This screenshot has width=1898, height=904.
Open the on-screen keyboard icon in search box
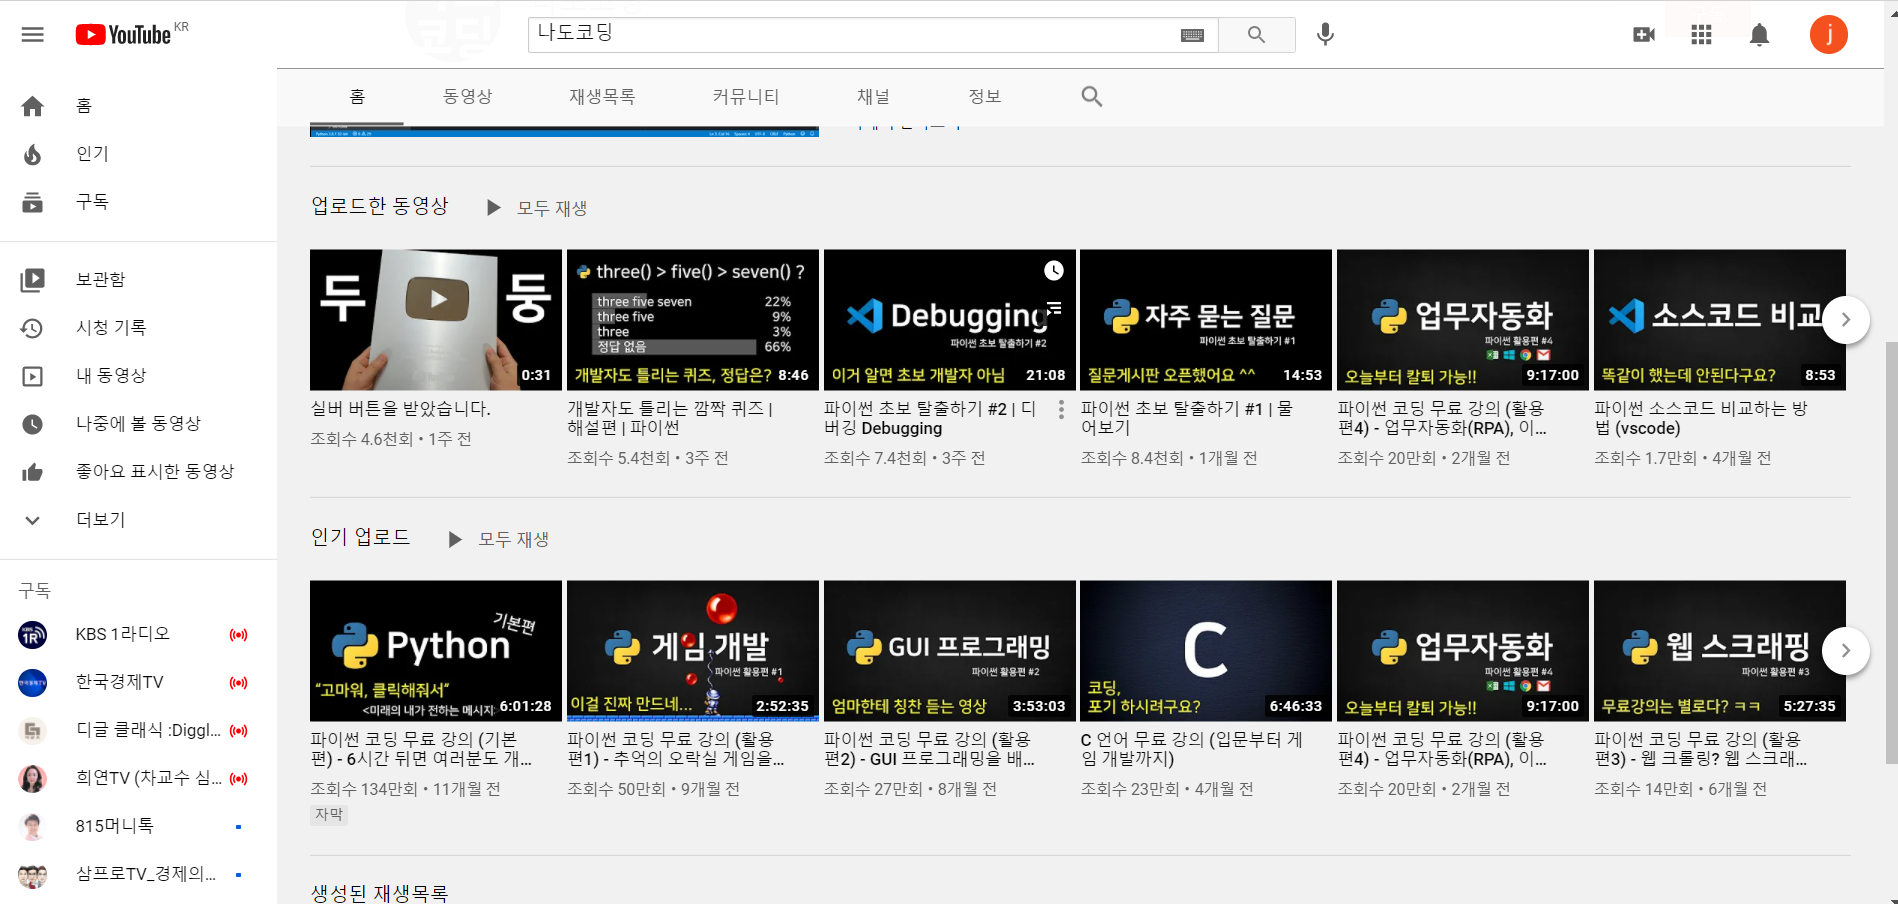point(1192,35)
